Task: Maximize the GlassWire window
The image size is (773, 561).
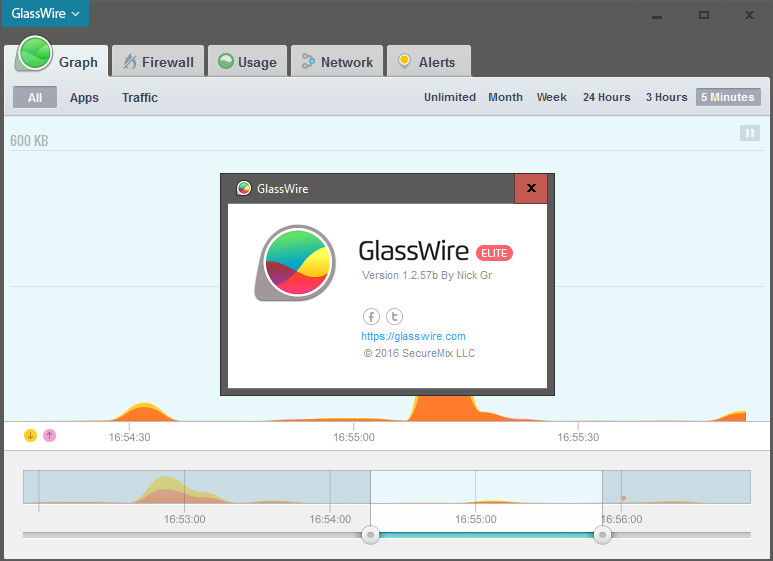Action: click(x=704, y=15)
